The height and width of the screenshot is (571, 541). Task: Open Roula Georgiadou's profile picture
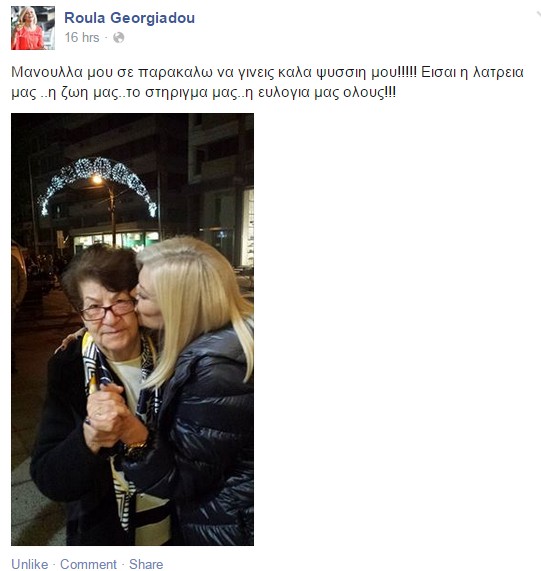pyautogui.click(x=33, y=28)
